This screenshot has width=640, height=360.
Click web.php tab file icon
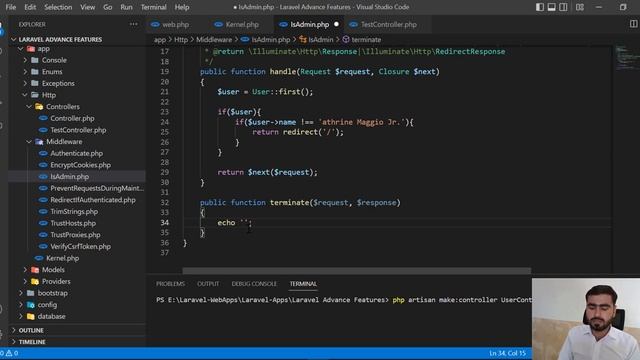(x=155, y=24)
